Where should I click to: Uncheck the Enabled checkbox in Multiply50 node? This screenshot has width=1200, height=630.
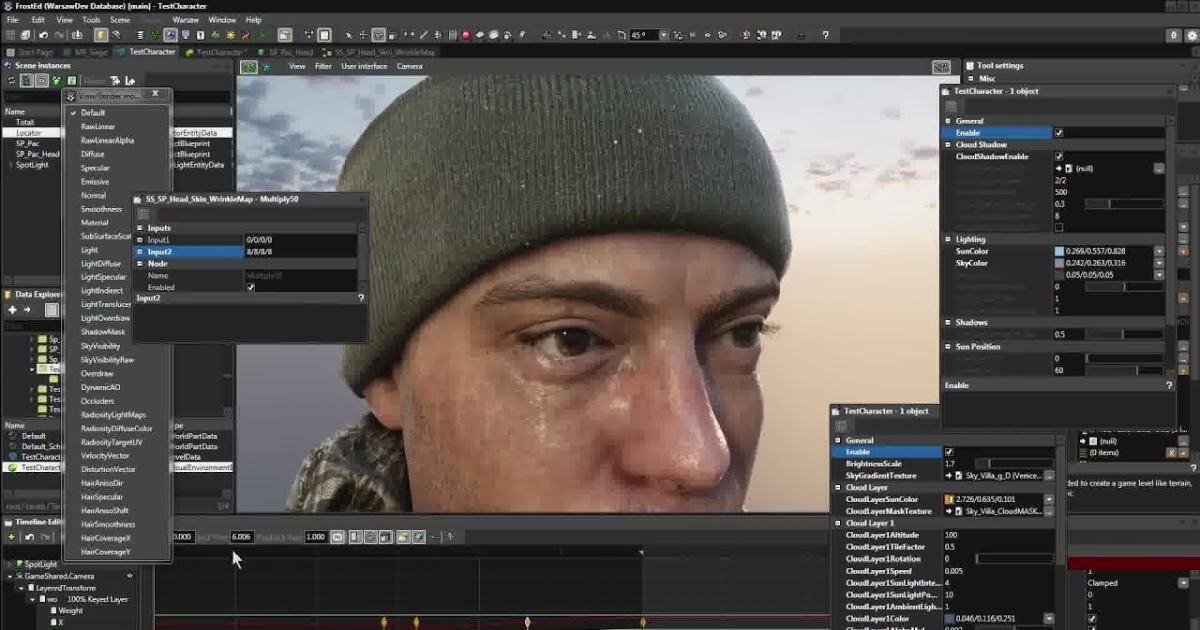coord(251,287)
